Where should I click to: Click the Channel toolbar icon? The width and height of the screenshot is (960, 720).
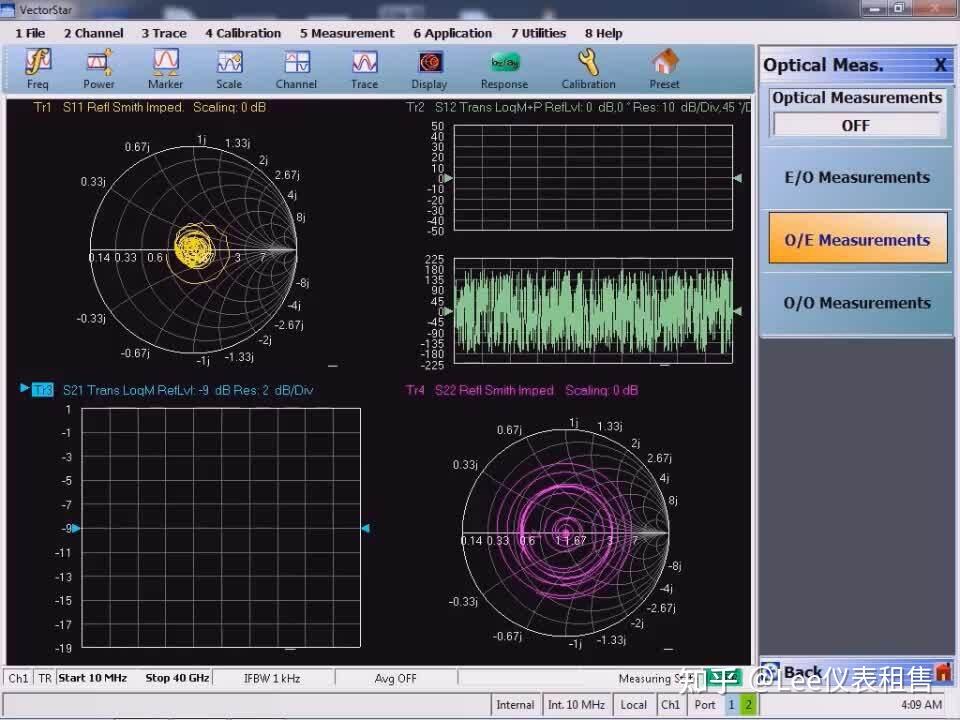pos(296,68)
